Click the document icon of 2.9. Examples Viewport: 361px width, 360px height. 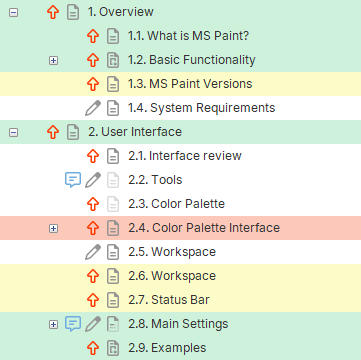coord(113,348)
